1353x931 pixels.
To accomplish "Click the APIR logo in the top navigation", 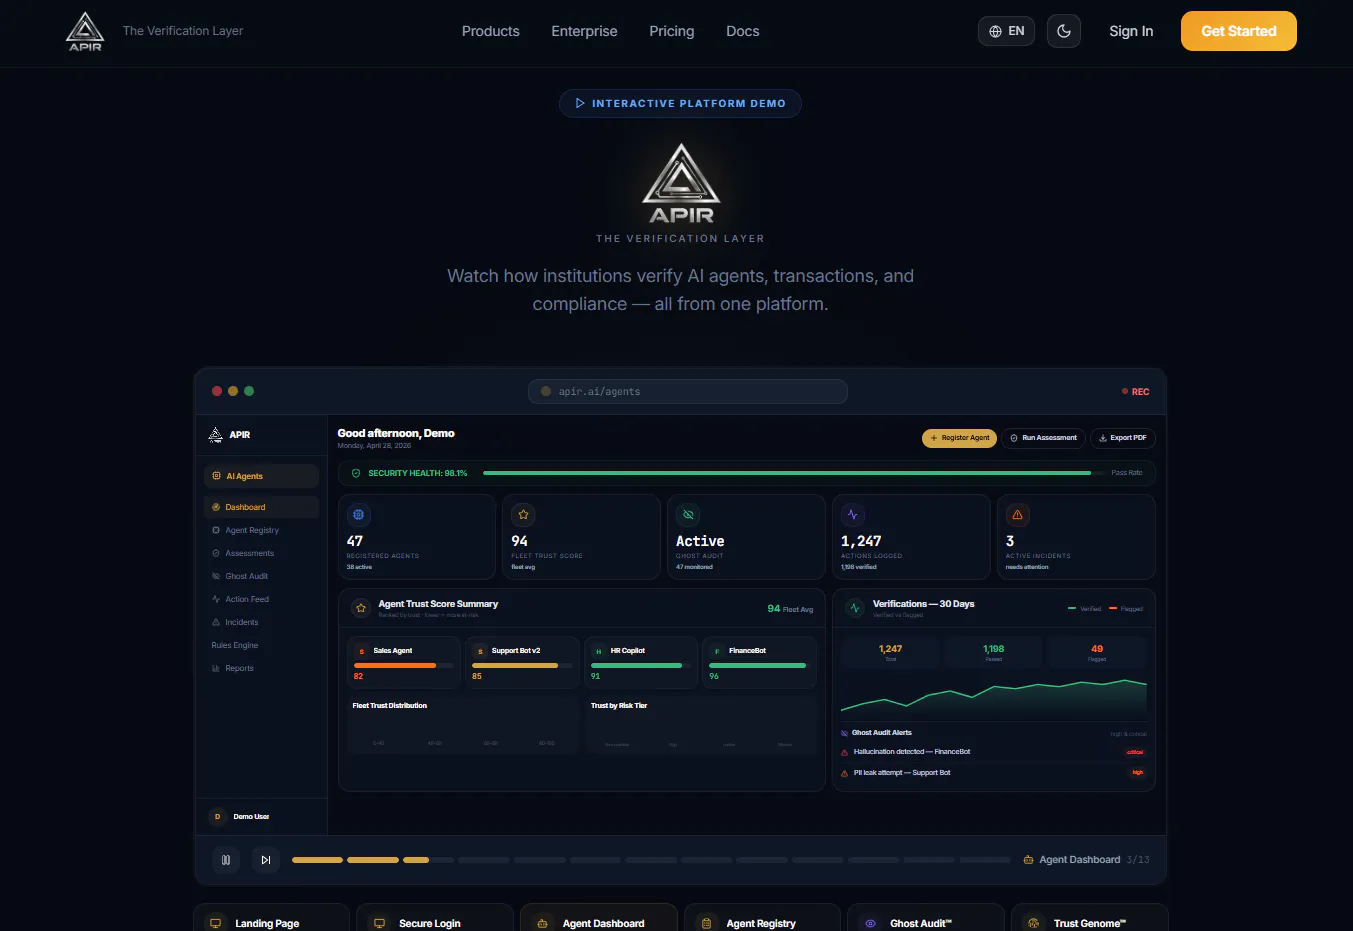I will click(85, 31).
